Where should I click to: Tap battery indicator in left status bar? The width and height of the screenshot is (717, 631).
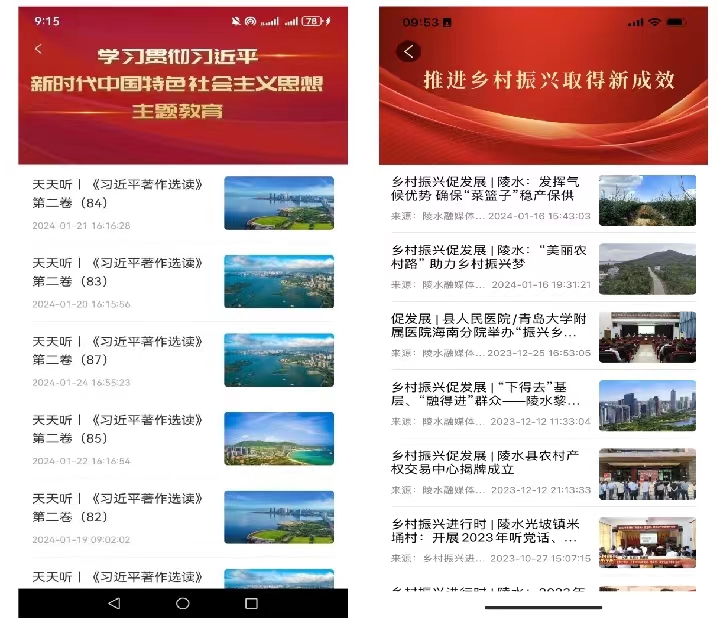pos(312,21)
